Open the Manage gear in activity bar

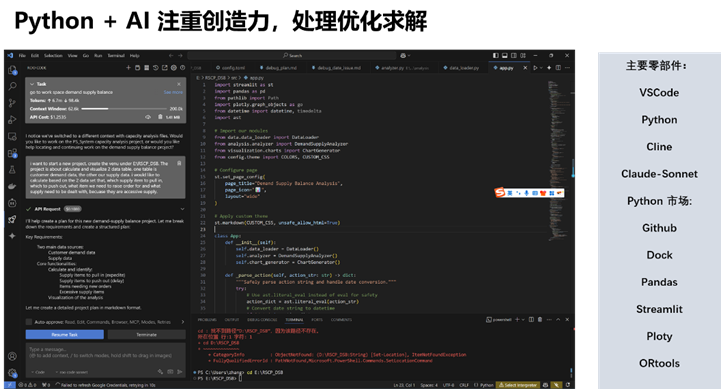click(x=12, y=372)
